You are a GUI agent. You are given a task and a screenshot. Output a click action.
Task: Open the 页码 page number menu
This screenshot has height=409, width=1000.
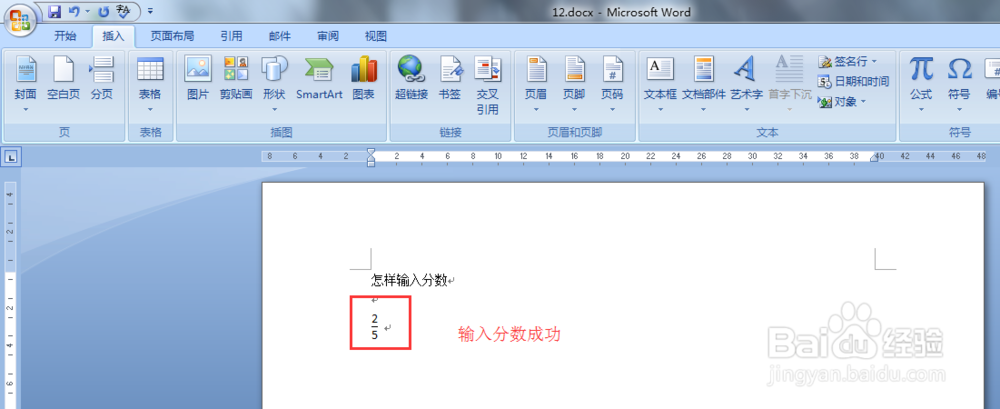click(612, 84)
